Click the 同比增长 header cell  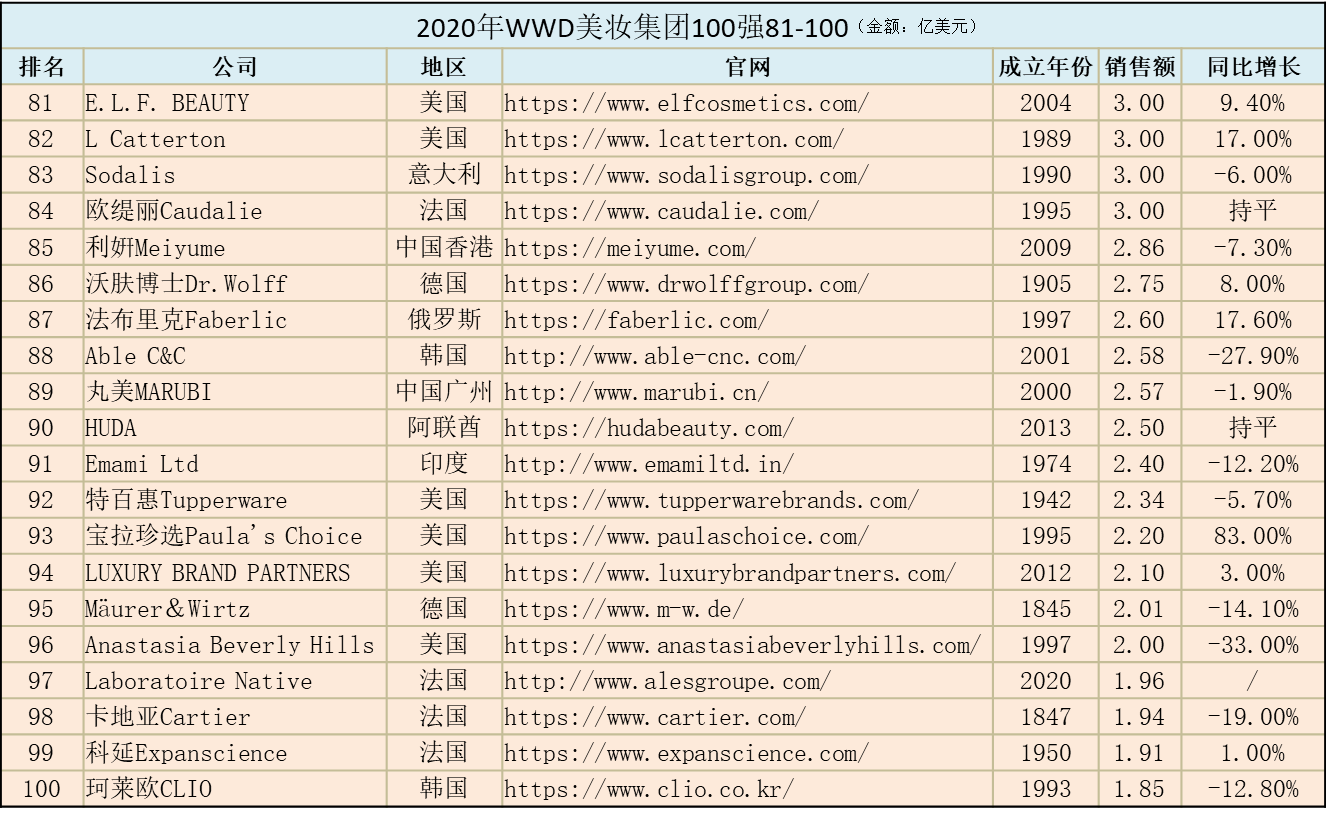[x=1252, y=67]
